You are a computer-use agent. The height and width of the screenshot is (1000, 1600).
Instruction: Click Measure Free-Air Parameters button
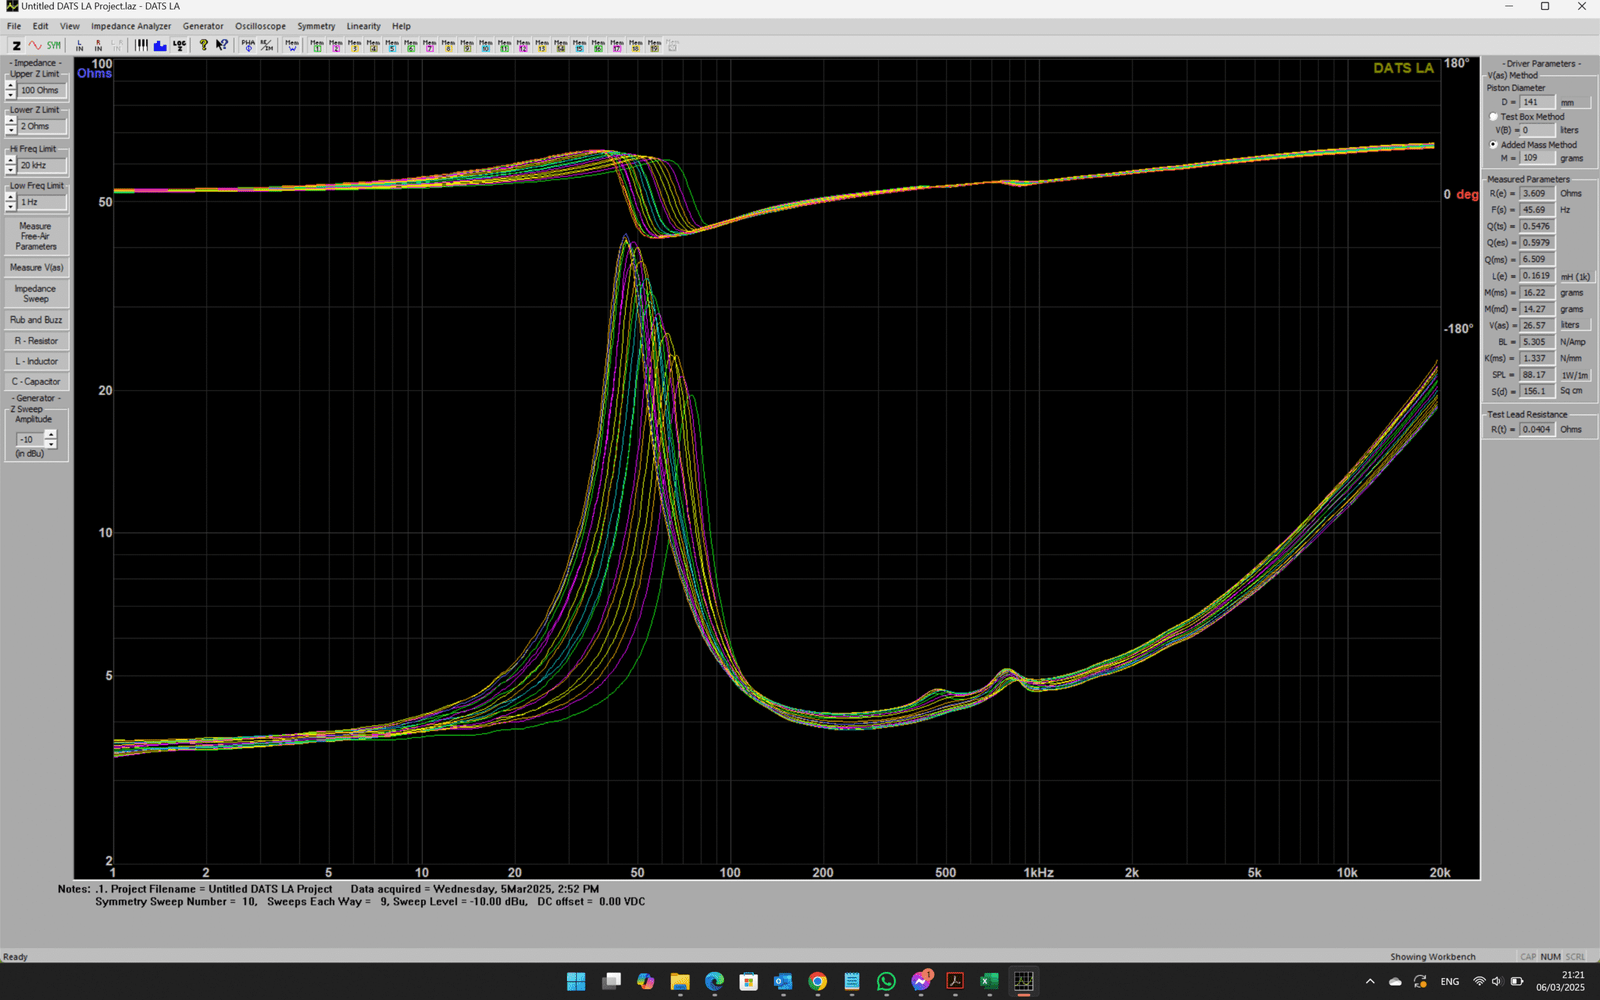[36, 236]
